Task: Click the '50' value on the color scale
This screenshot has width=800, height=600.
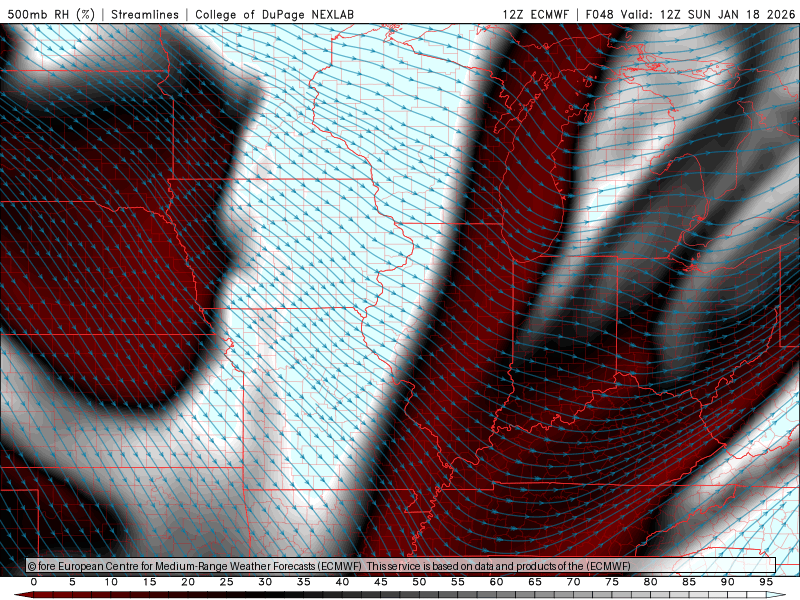Action: 419,582
